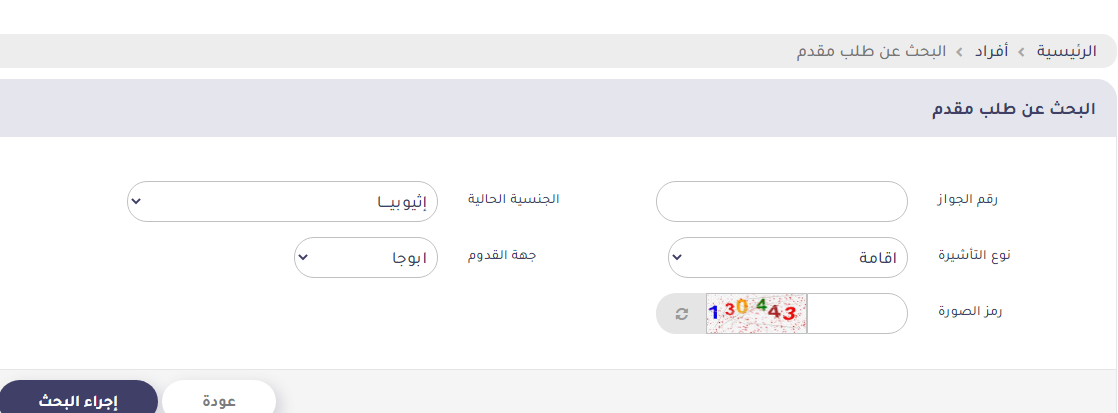
Task: Click the البحث عن طلب مقدم page heading
Action: click(x=1013, y=109)
